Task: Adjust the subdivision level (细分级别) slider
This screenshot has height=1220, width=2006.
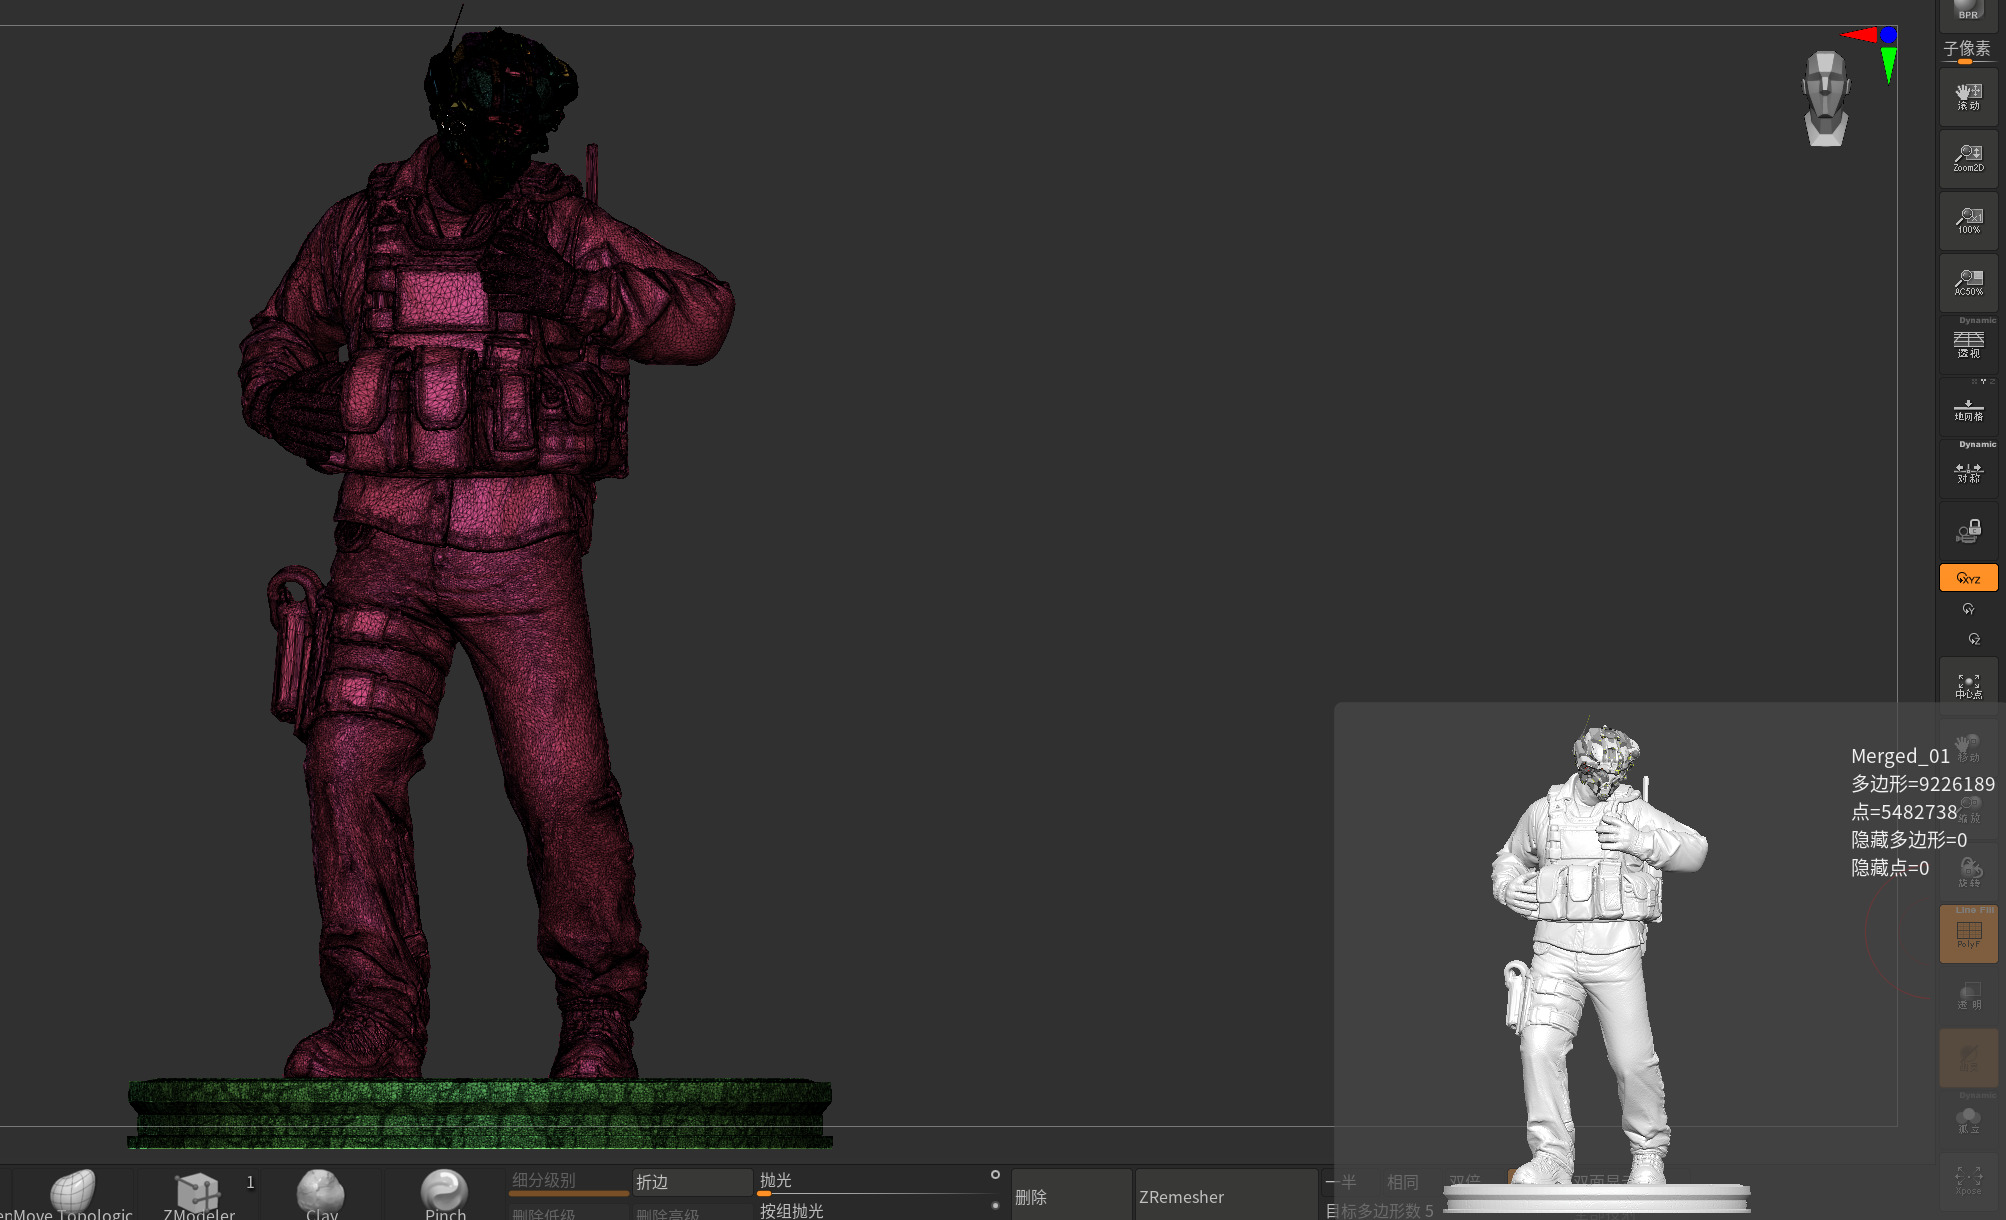Action: pyautogui.click(x=569, y=1182)
